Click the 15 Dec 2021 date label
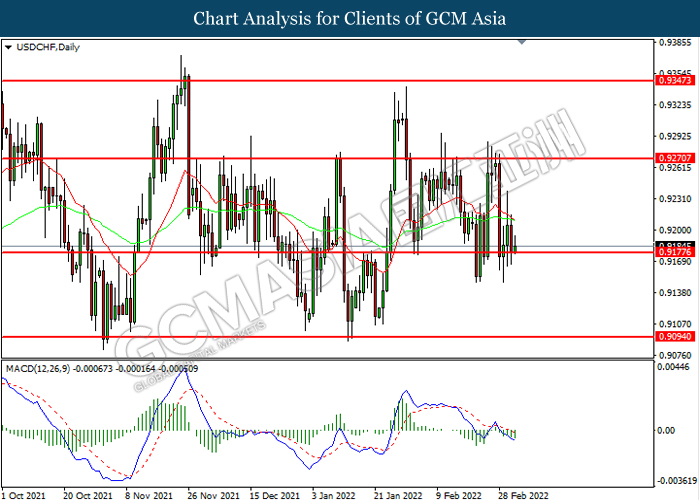 [275, 495]
